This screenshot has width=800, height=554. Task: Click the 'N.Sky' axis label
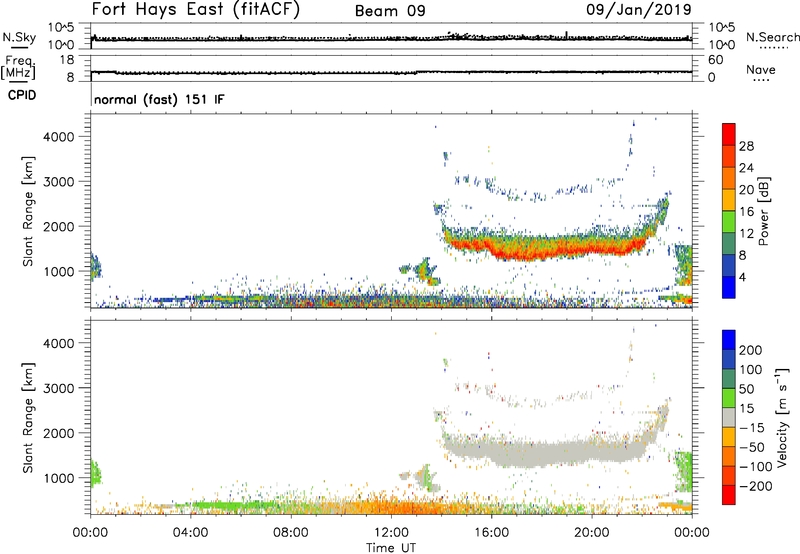coord(19,37)
